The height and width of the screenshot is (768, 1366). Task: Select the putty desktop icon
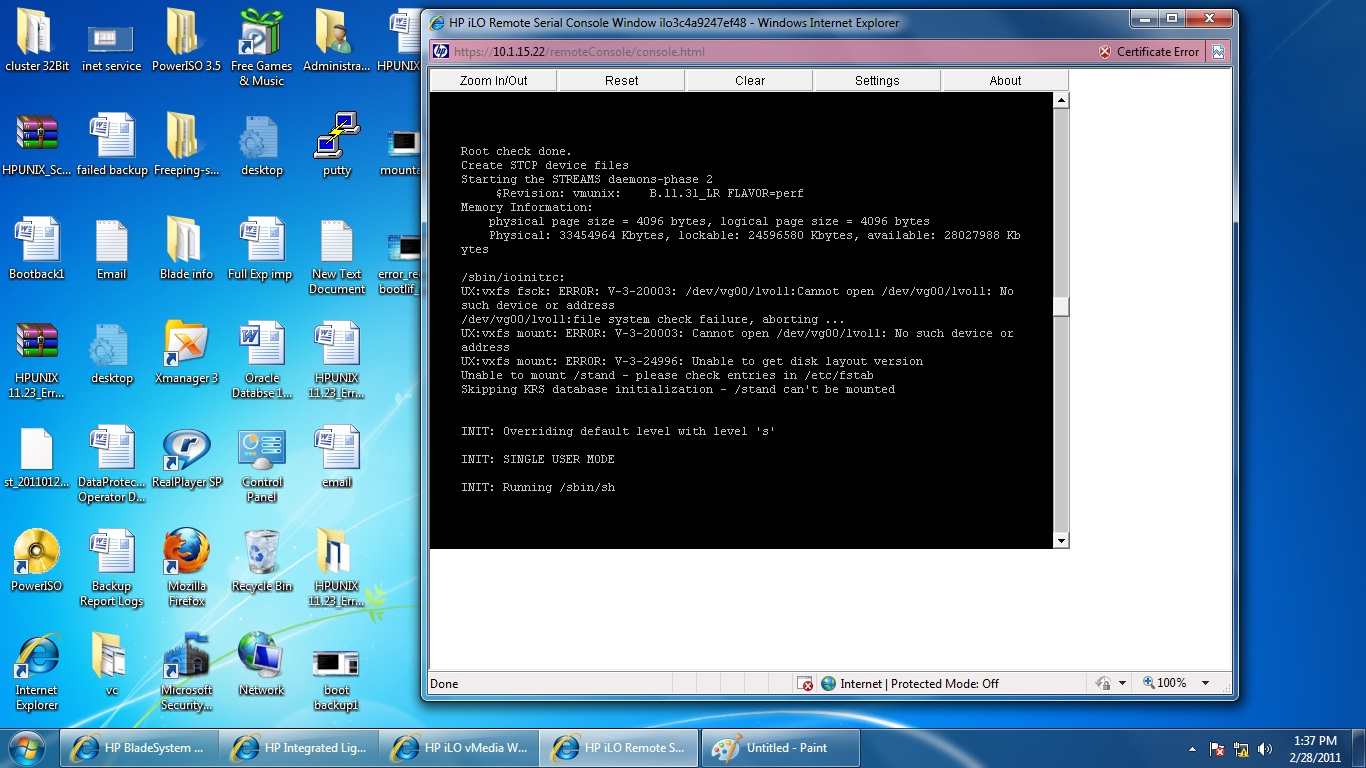coord(337,146)
